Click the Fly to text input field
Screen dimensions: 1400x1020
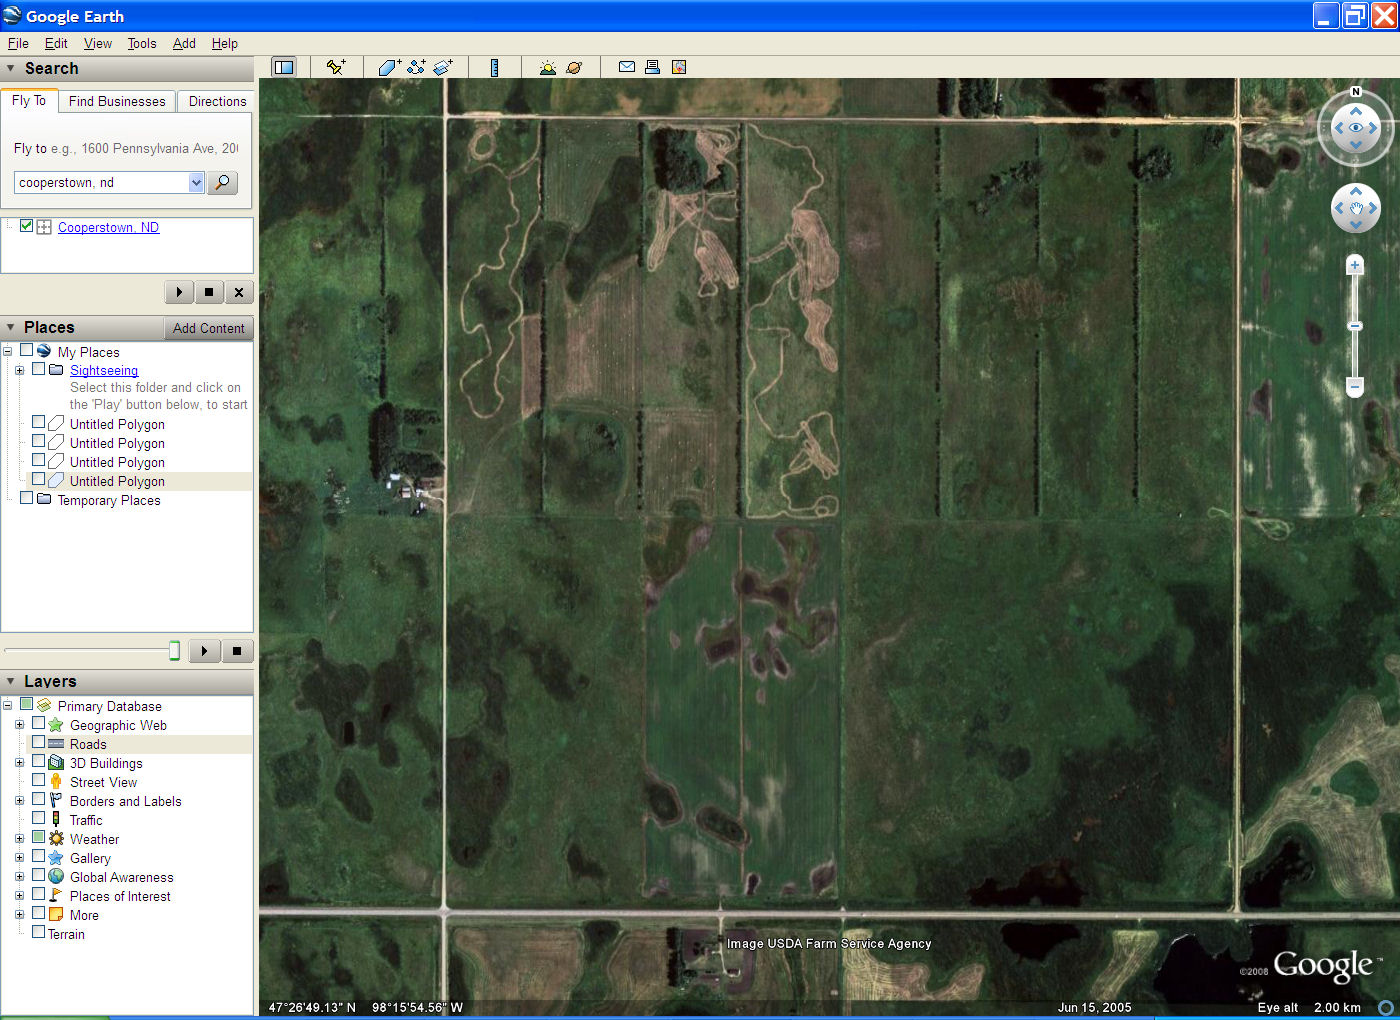coord(102,182)
